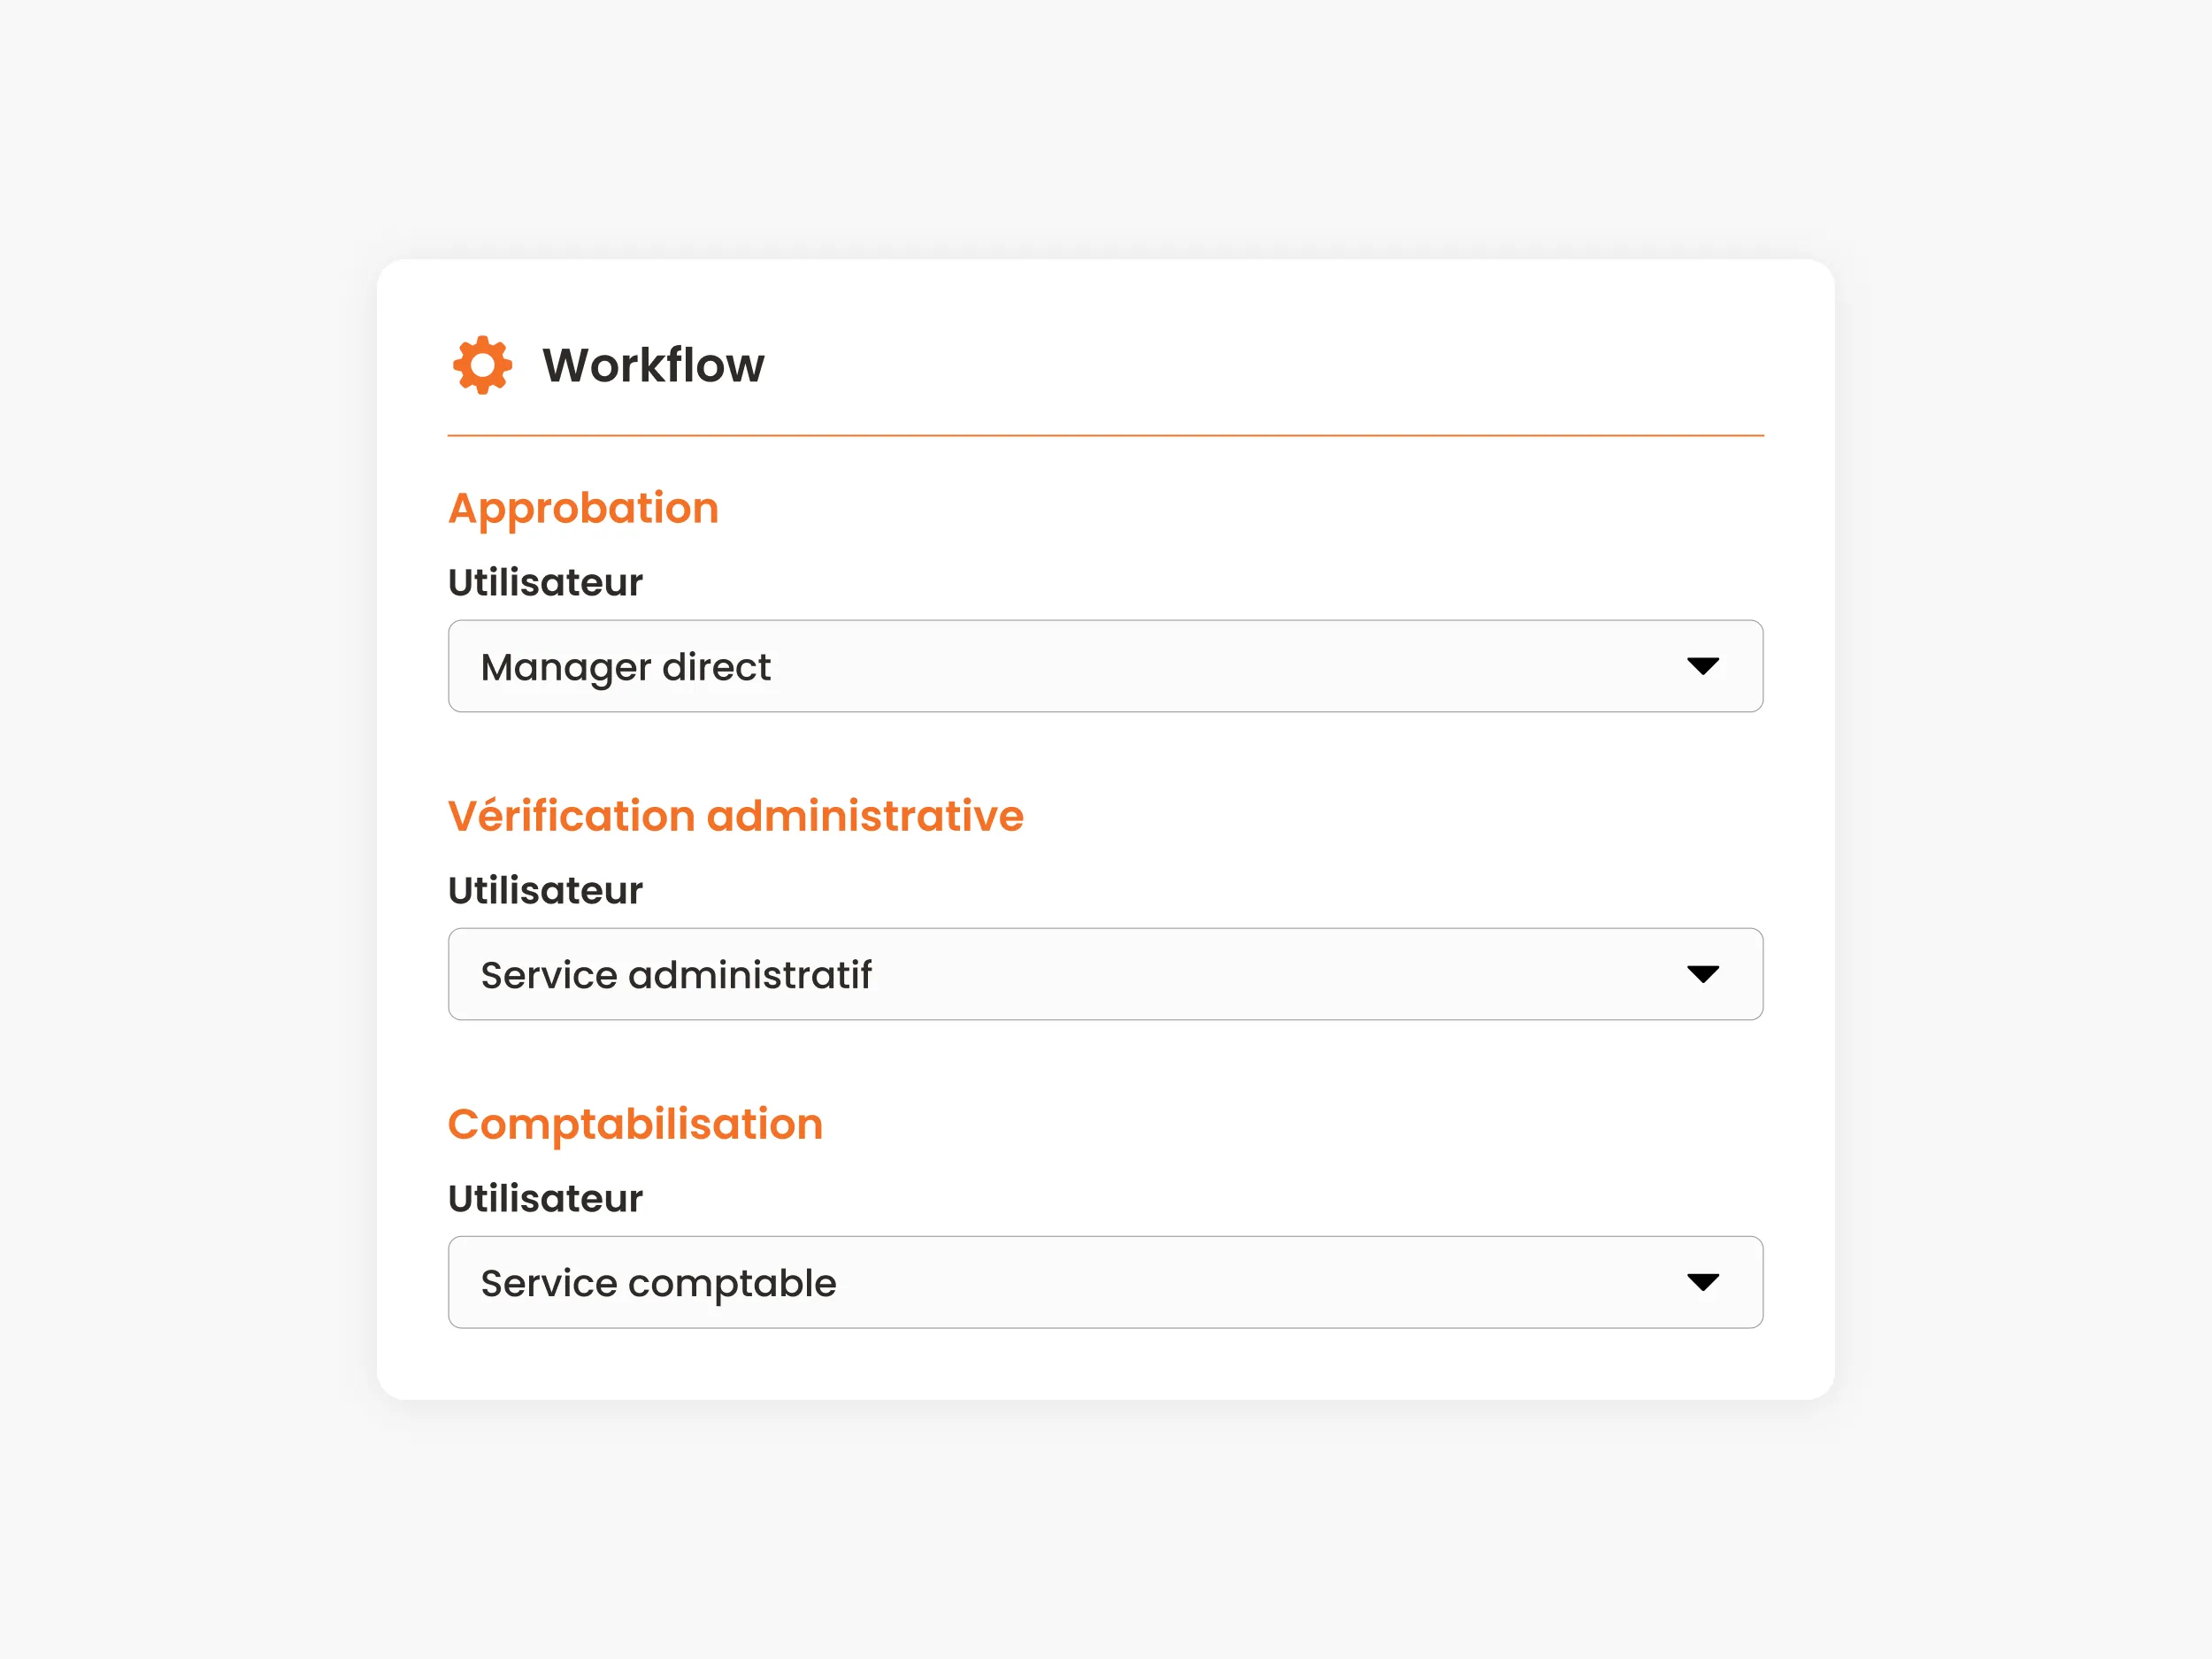The image size is (2212, 1659).
Task: Click the Comptabilisation heading
Action: pyautogui.click(x=635, y=1123)
